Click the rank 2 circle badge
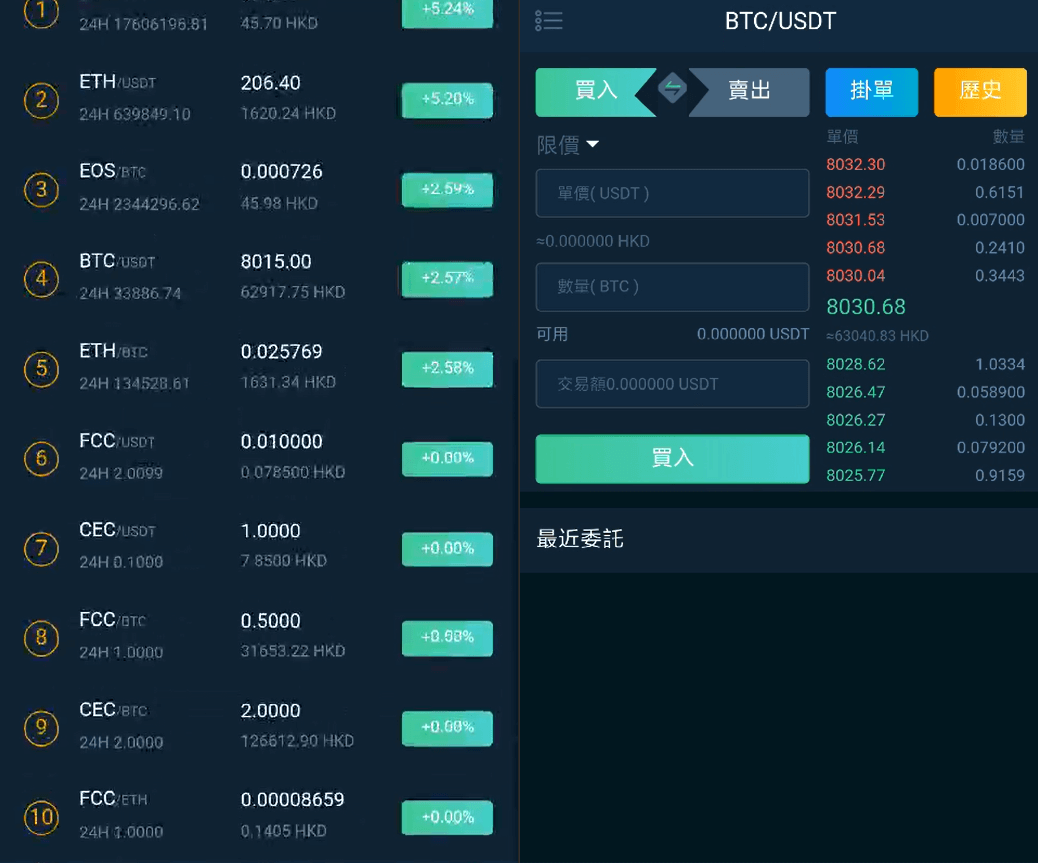Screen dimensions: 1038x863 pos(41,100)
